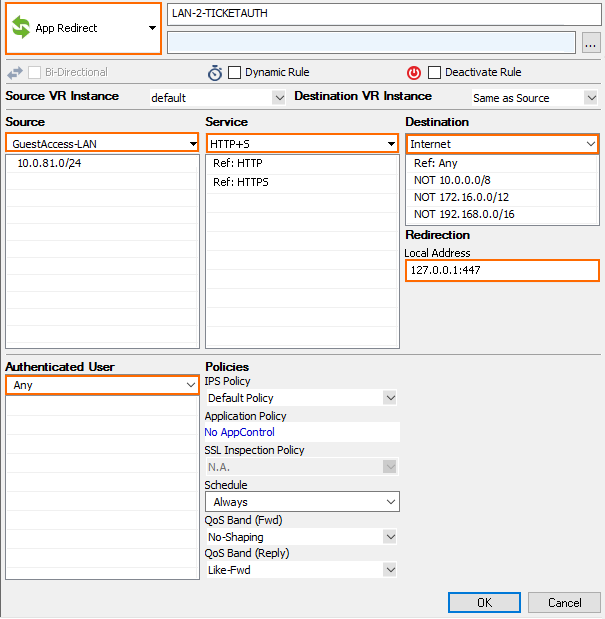Select the Ref: HTTPS service entry

[302, 182]
